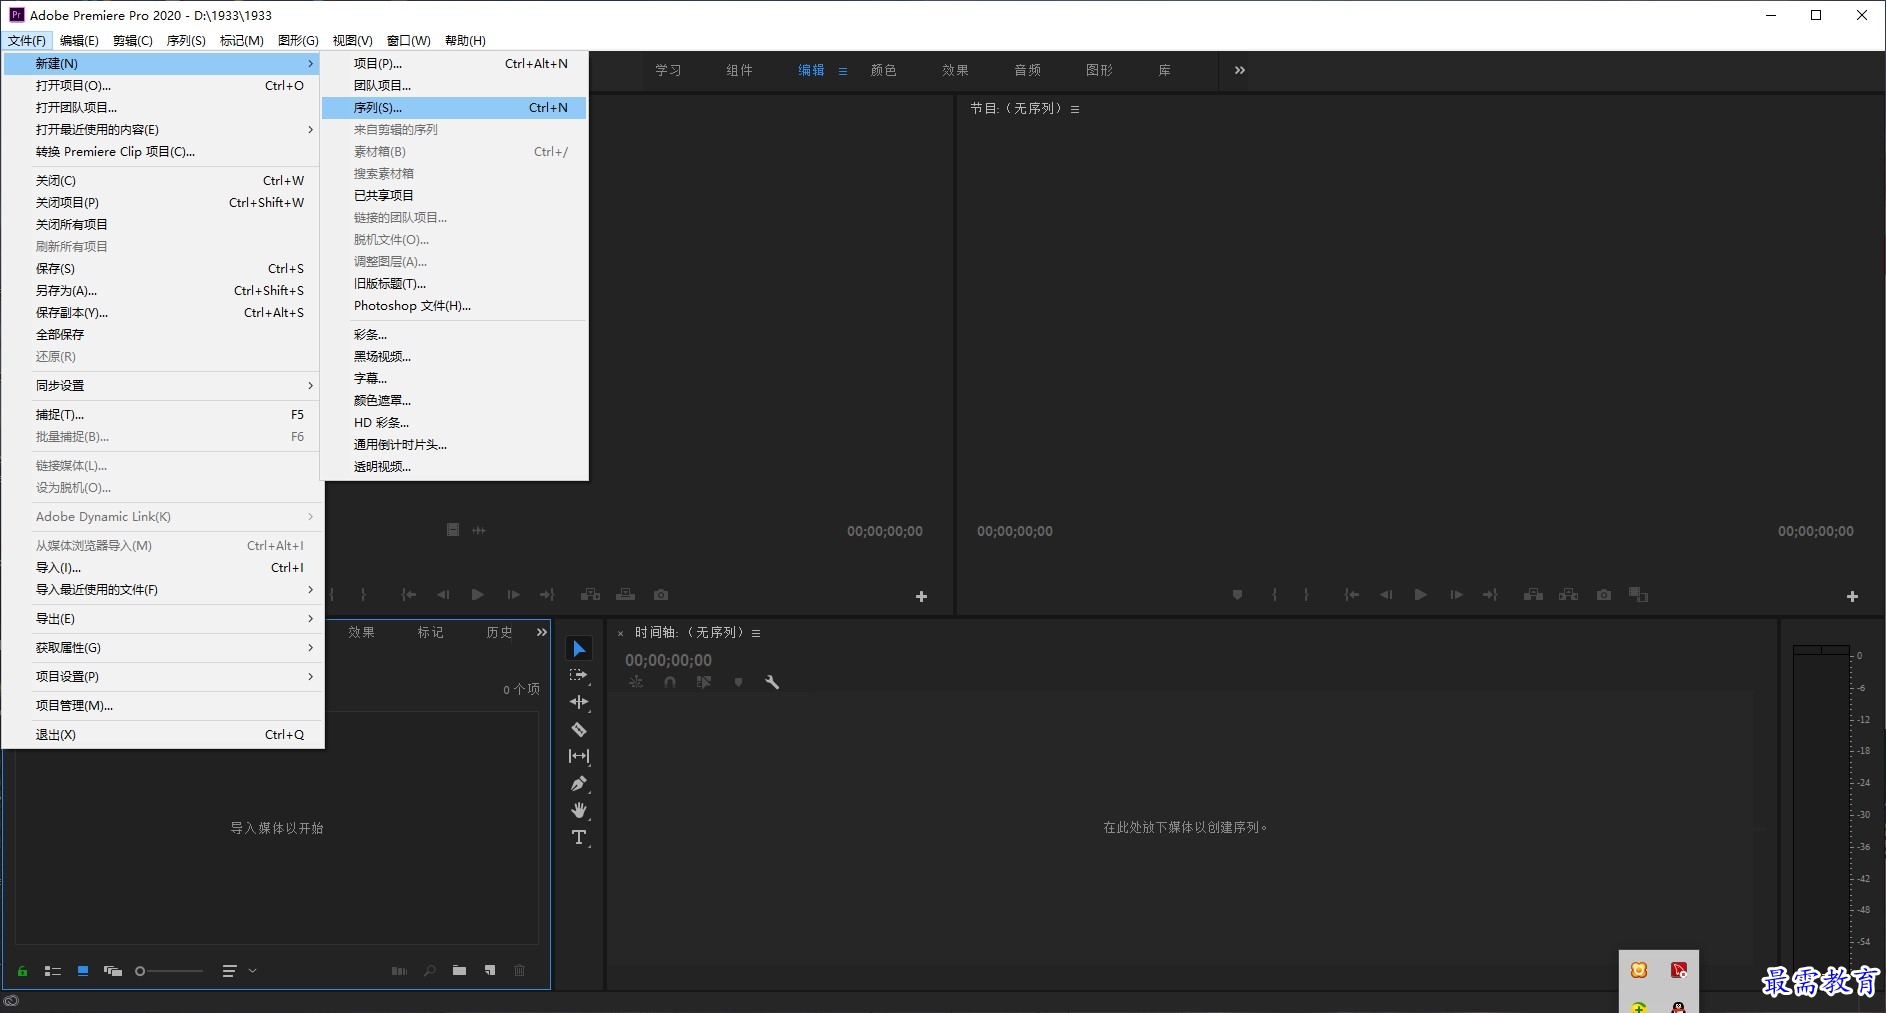The image size is (1886, 1013).
Task: Click 退出(X) in File menu
Action: click(162, 734)
